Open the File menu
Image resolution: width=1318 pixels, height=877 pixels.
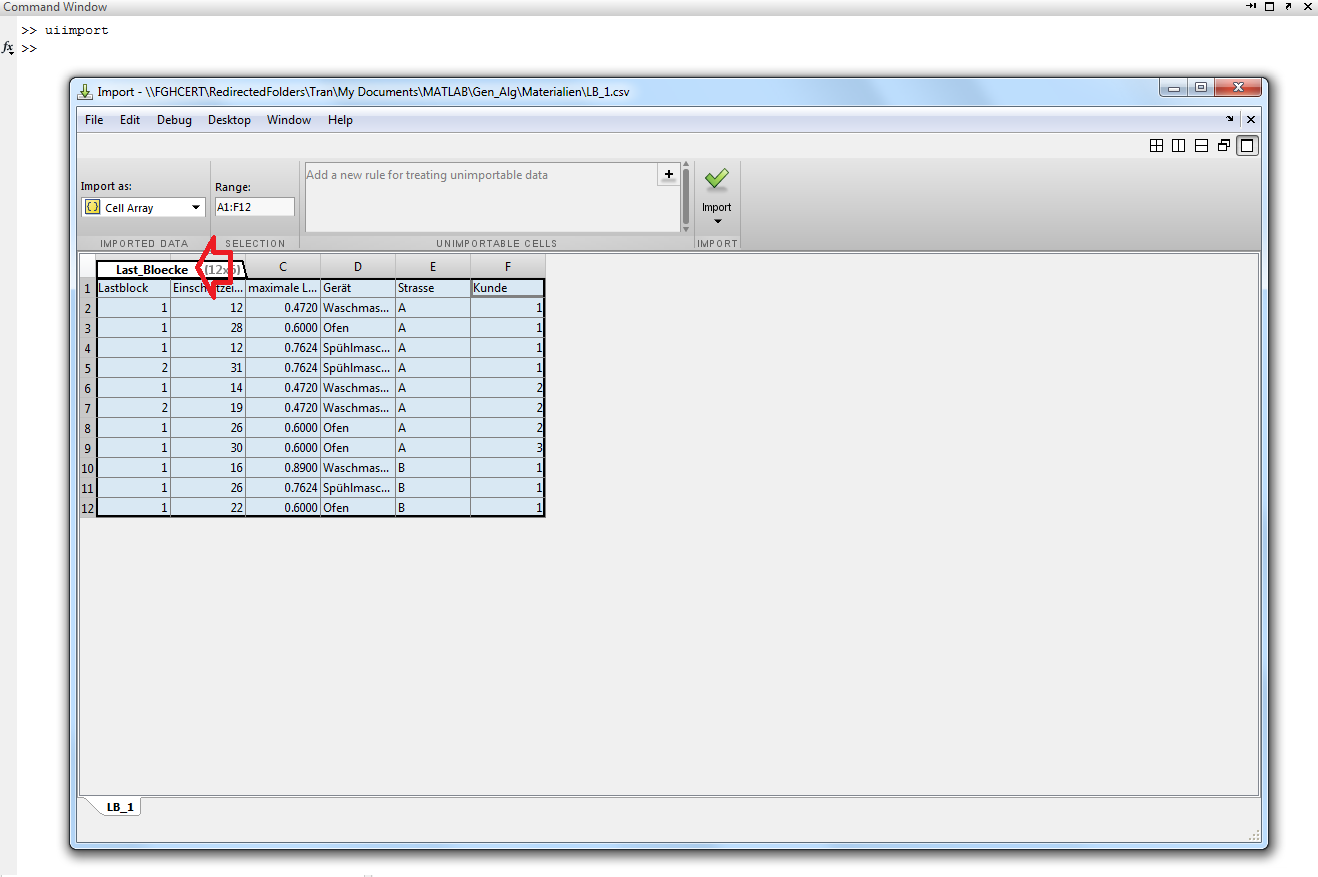[x=94, y=120]
